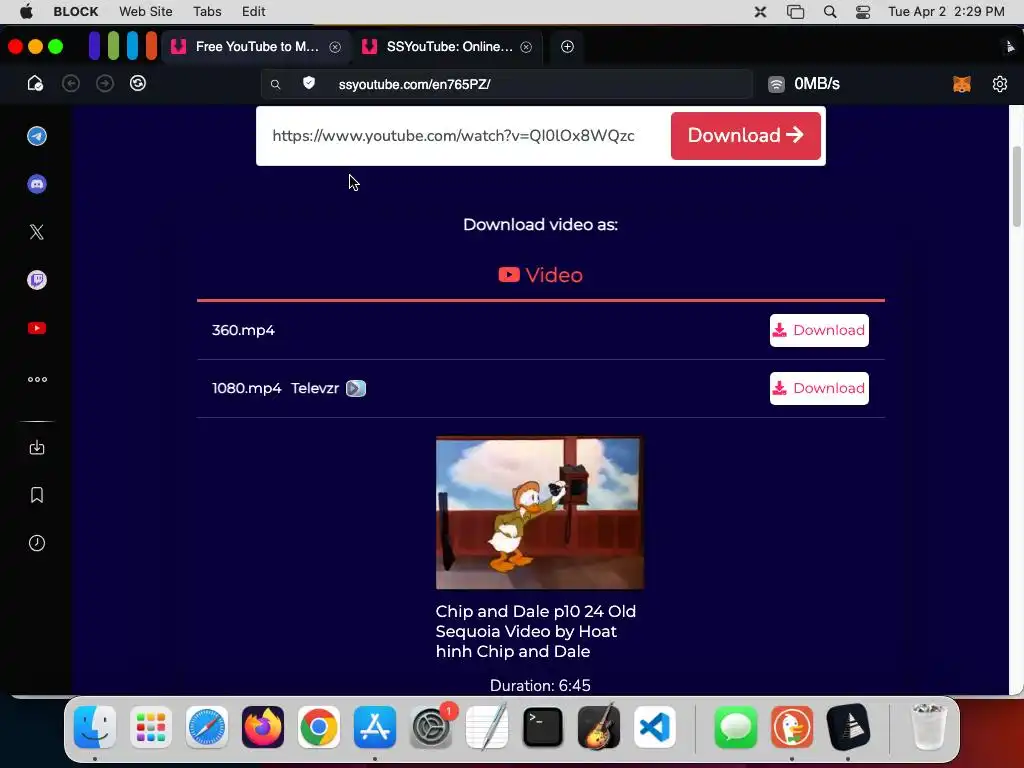Open the Discord sidebar shortcut
The image size is (1024, 768).
[x=37, y=184]
